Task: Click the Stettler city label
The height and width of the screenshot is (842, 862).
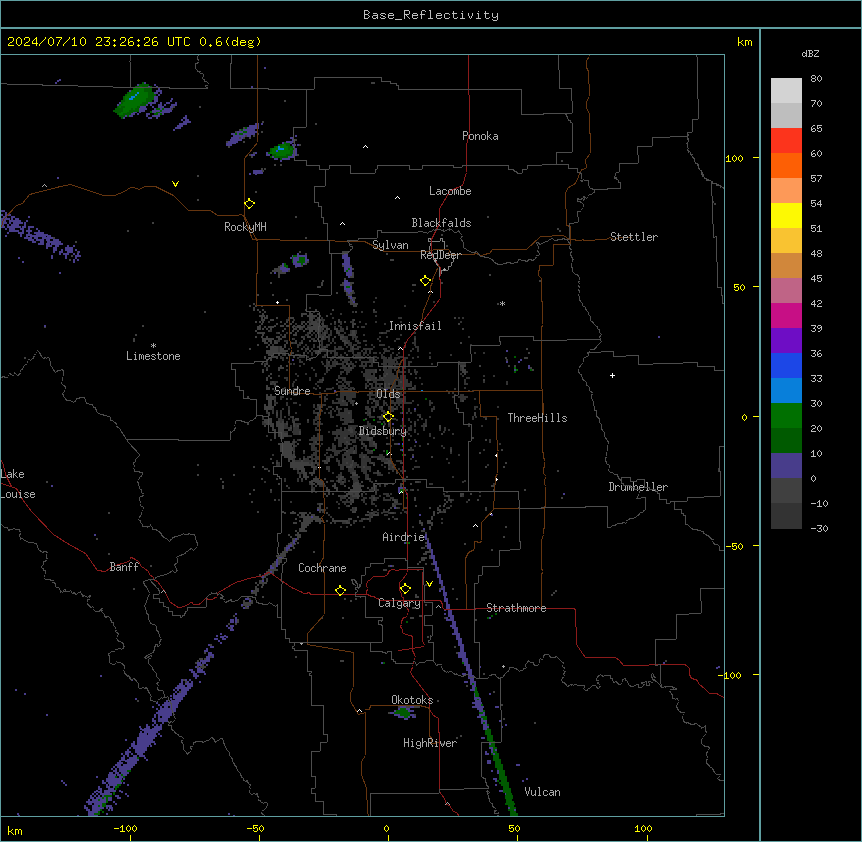Action: click(x=634, y=237)
